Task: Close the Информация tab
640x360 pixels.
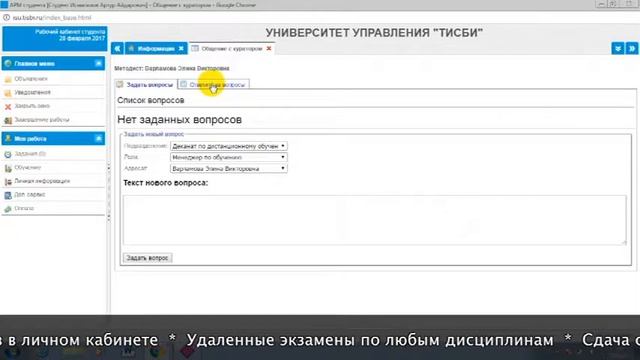Action: click(181, 49)
